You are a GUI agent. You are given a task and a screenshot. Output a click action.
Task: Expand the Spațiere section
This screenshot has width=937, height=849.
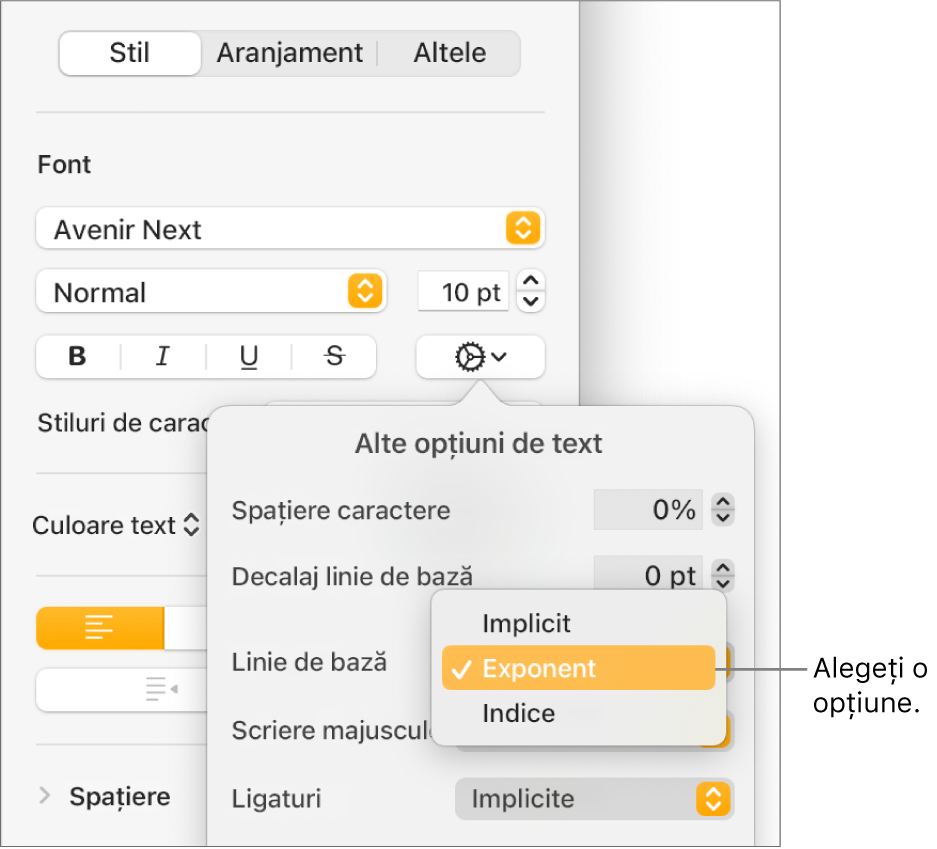click(x=44, y=796)
